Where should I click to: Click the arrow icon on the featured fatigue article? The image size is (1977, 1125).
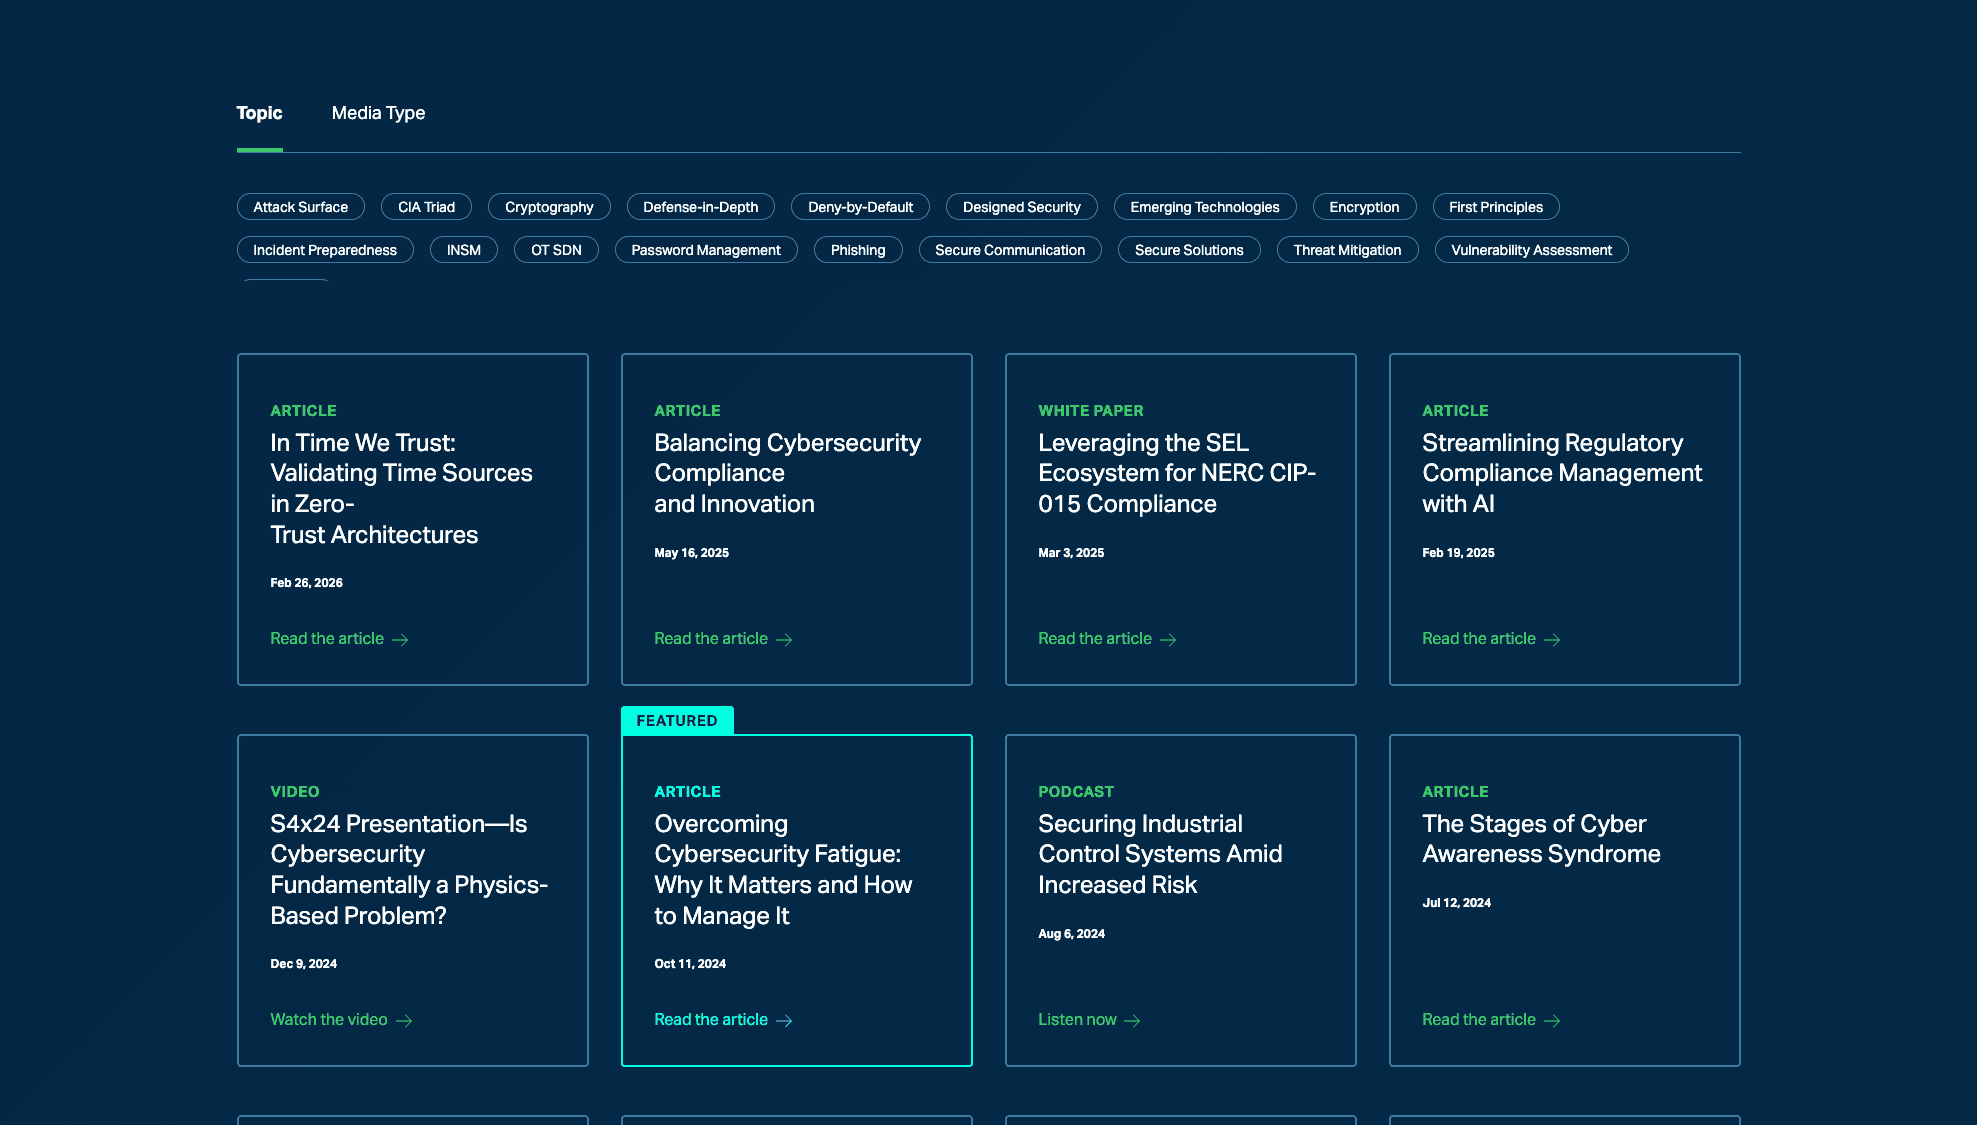click(786, 1020)
